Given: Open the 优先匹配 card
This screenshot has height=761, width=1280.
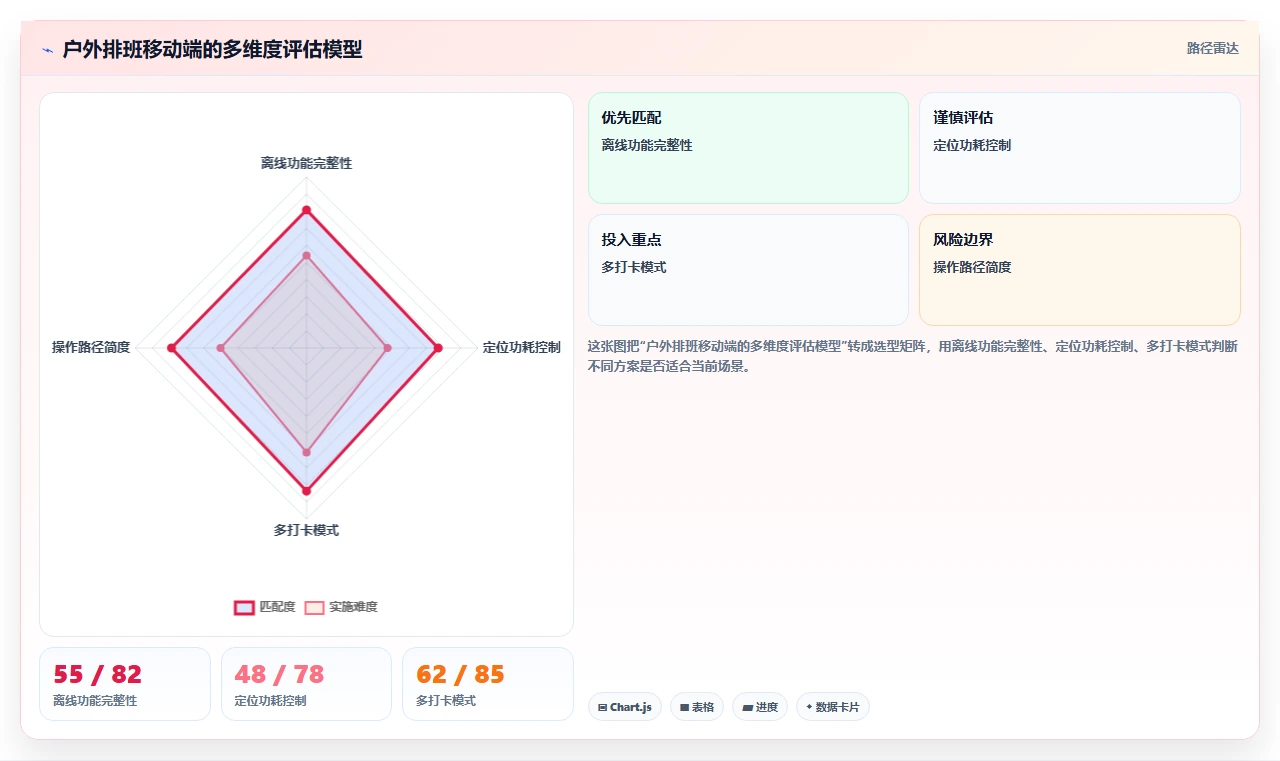Looking at the screenshot, I should pyautogui.click(x=748, y=148).
